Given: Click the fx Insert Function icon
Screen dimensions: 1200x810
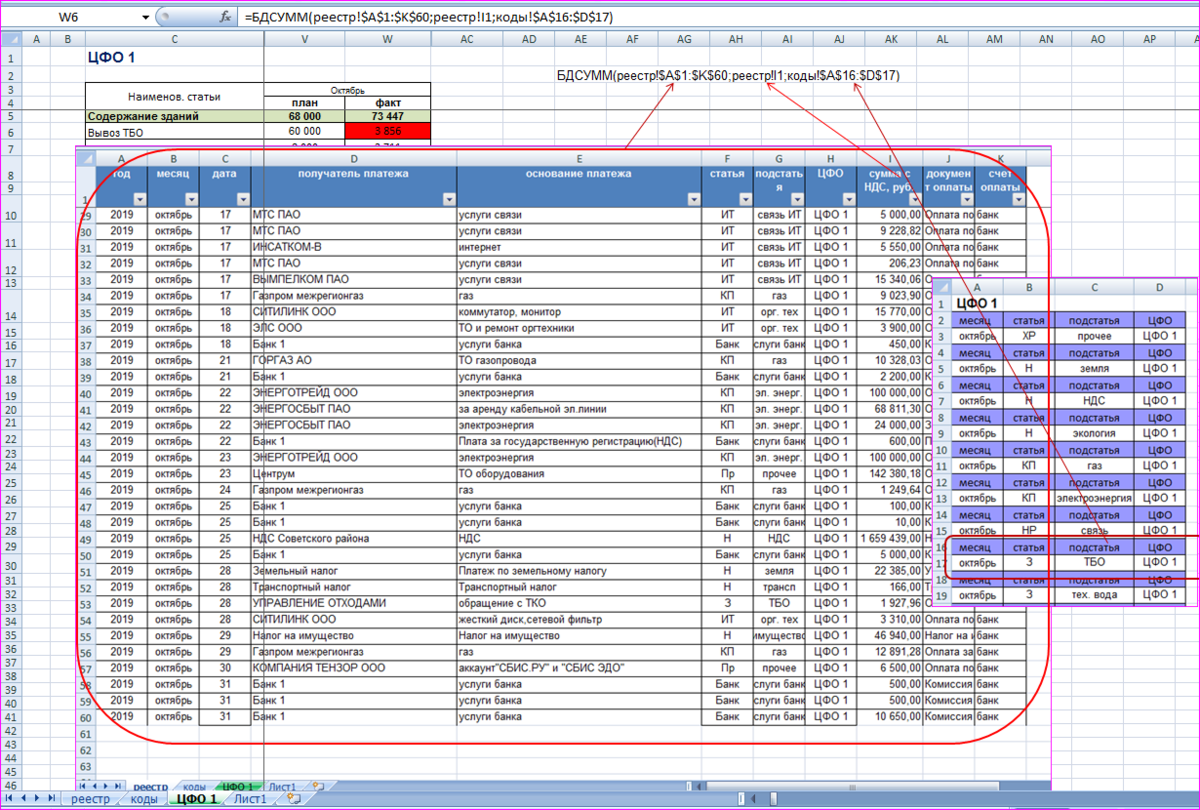Looking at the screenshot, I should pos(225,17).
